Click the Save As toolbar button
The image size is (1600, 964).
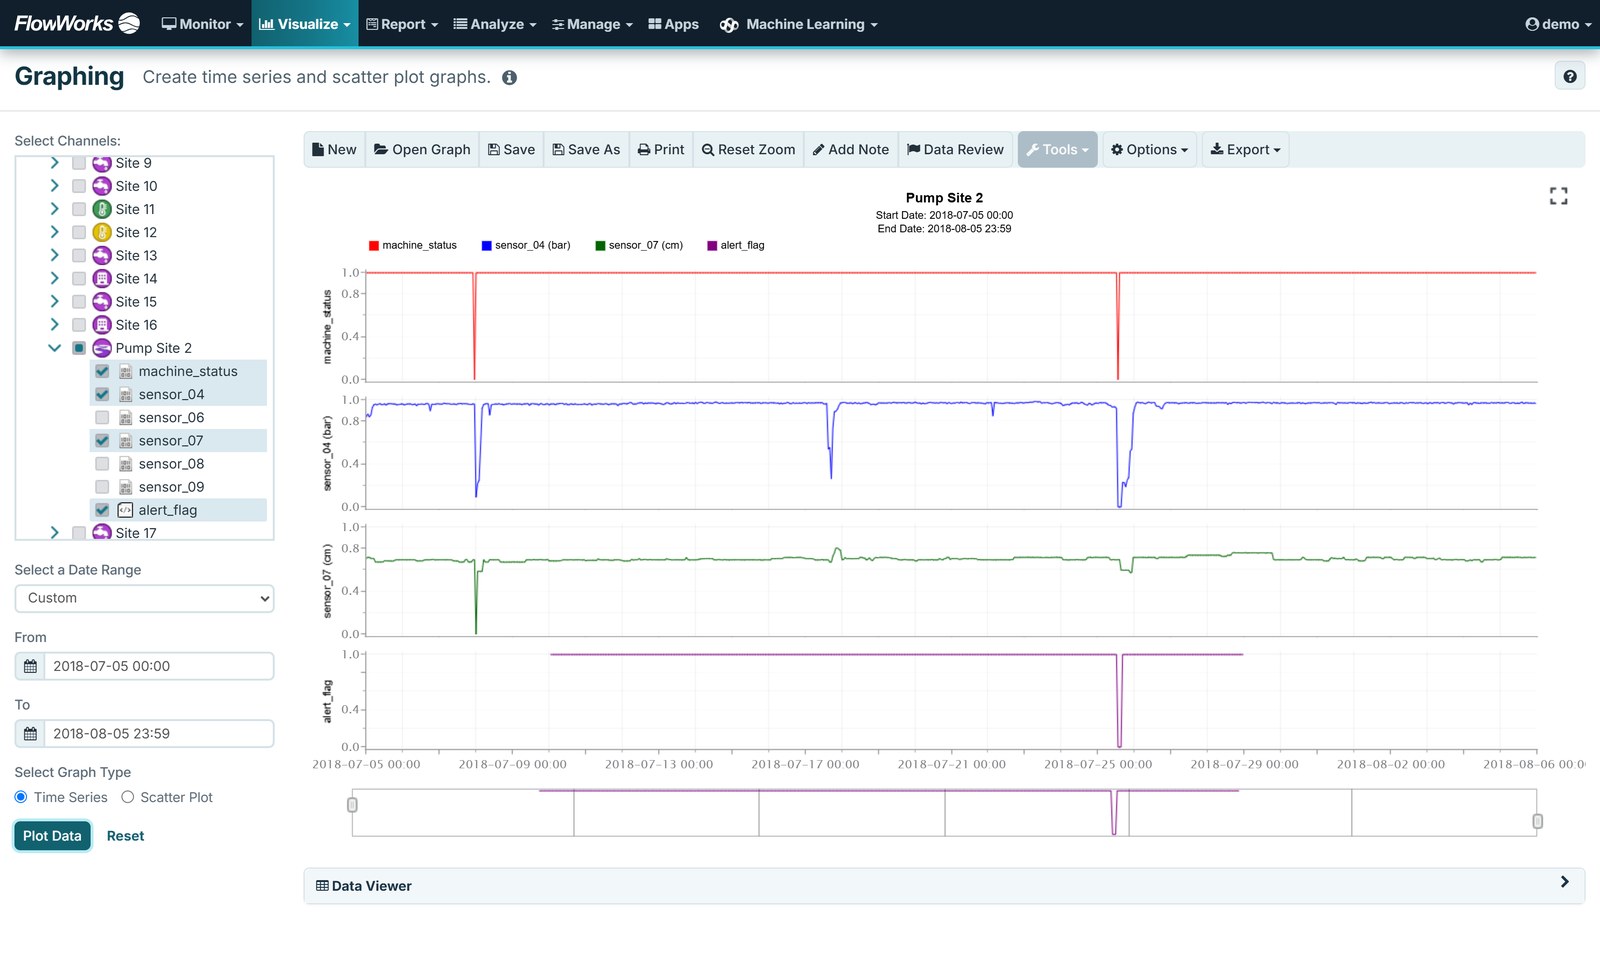[586, 149]
